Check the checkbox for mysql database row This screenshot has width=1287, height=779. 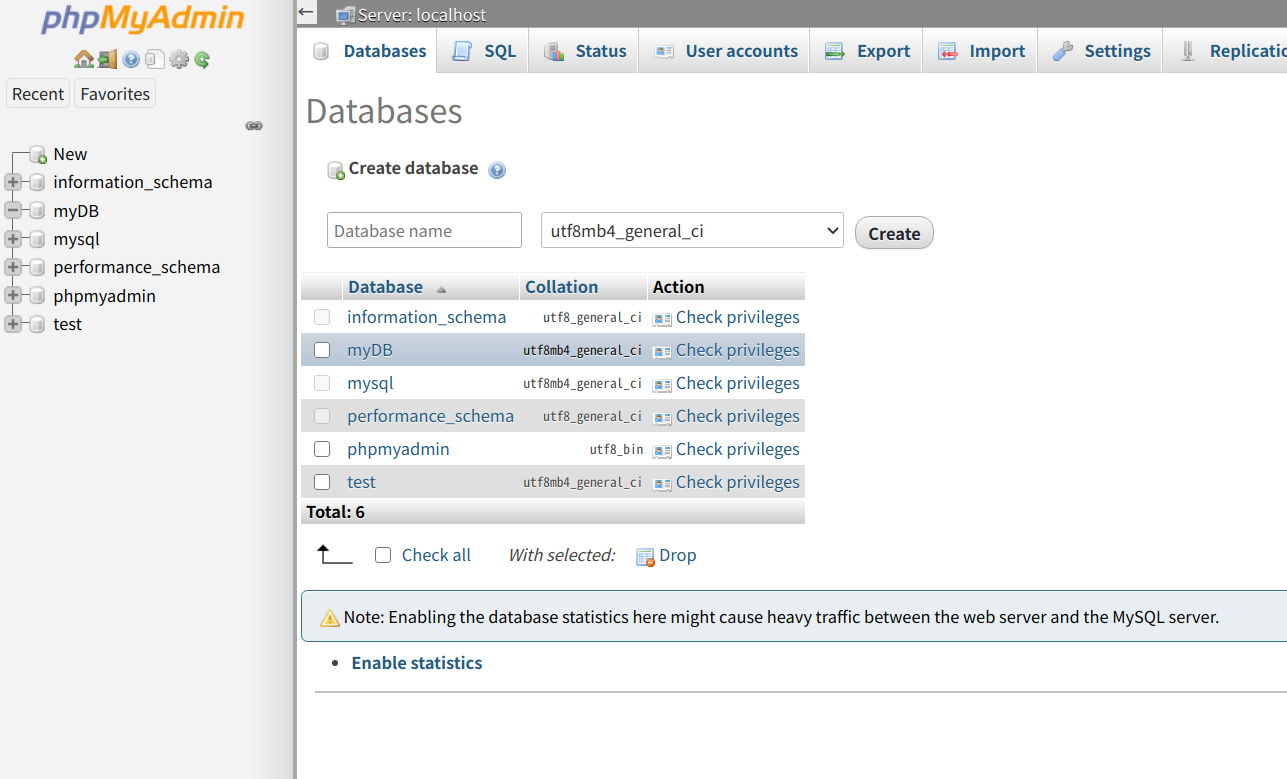coord(321,382)
